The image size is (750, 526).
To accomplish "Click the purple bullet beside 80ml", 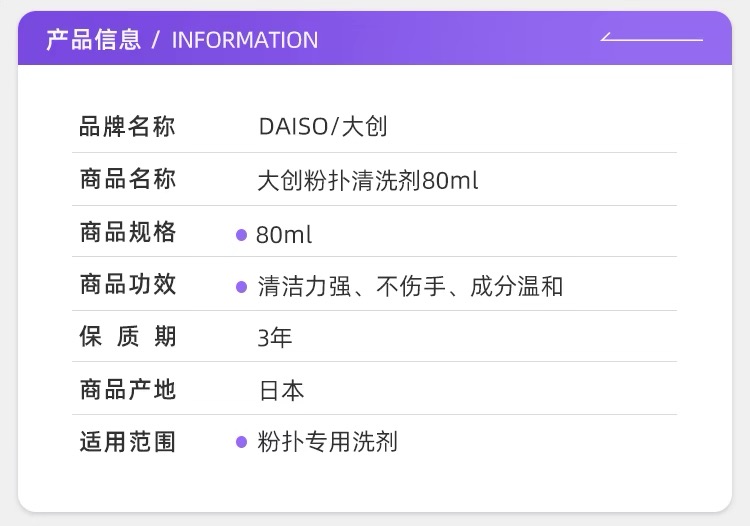I will coord(241,235).
